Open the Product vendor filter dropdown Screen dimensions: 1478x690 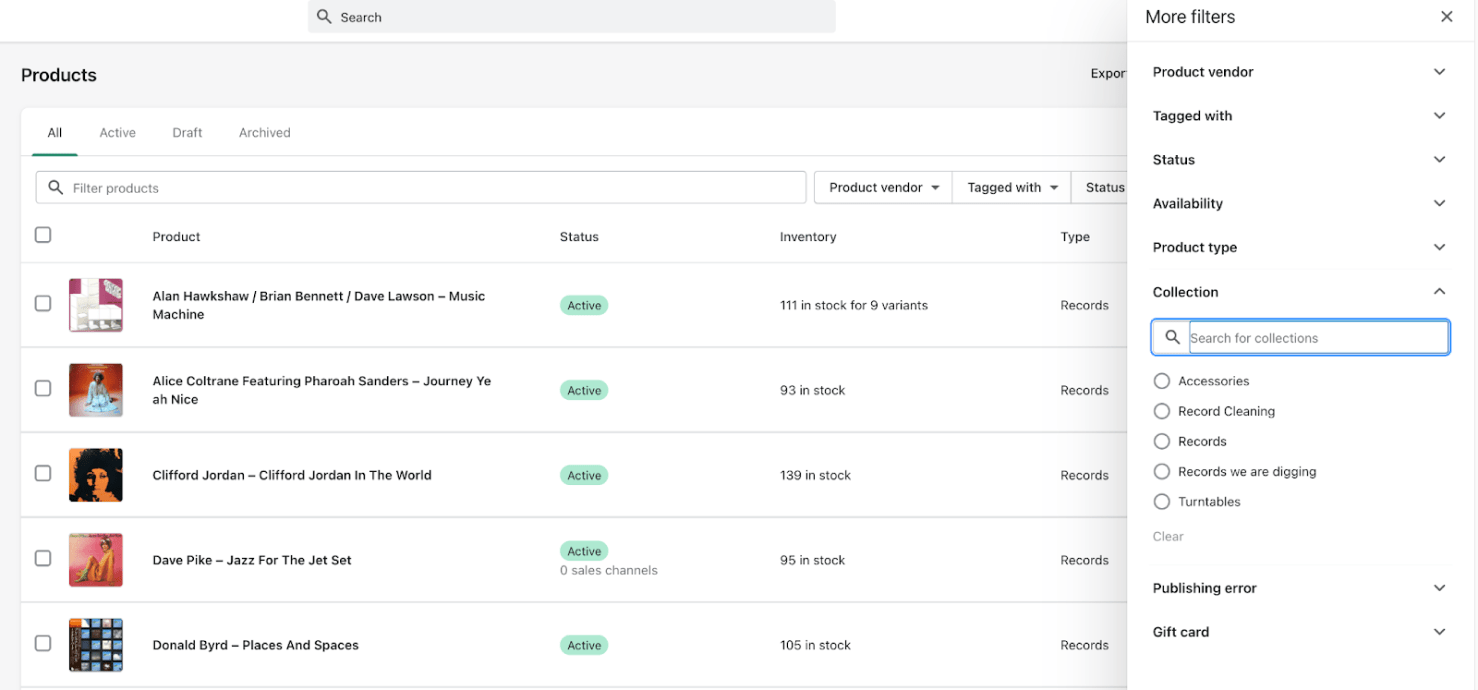(881, 187)
